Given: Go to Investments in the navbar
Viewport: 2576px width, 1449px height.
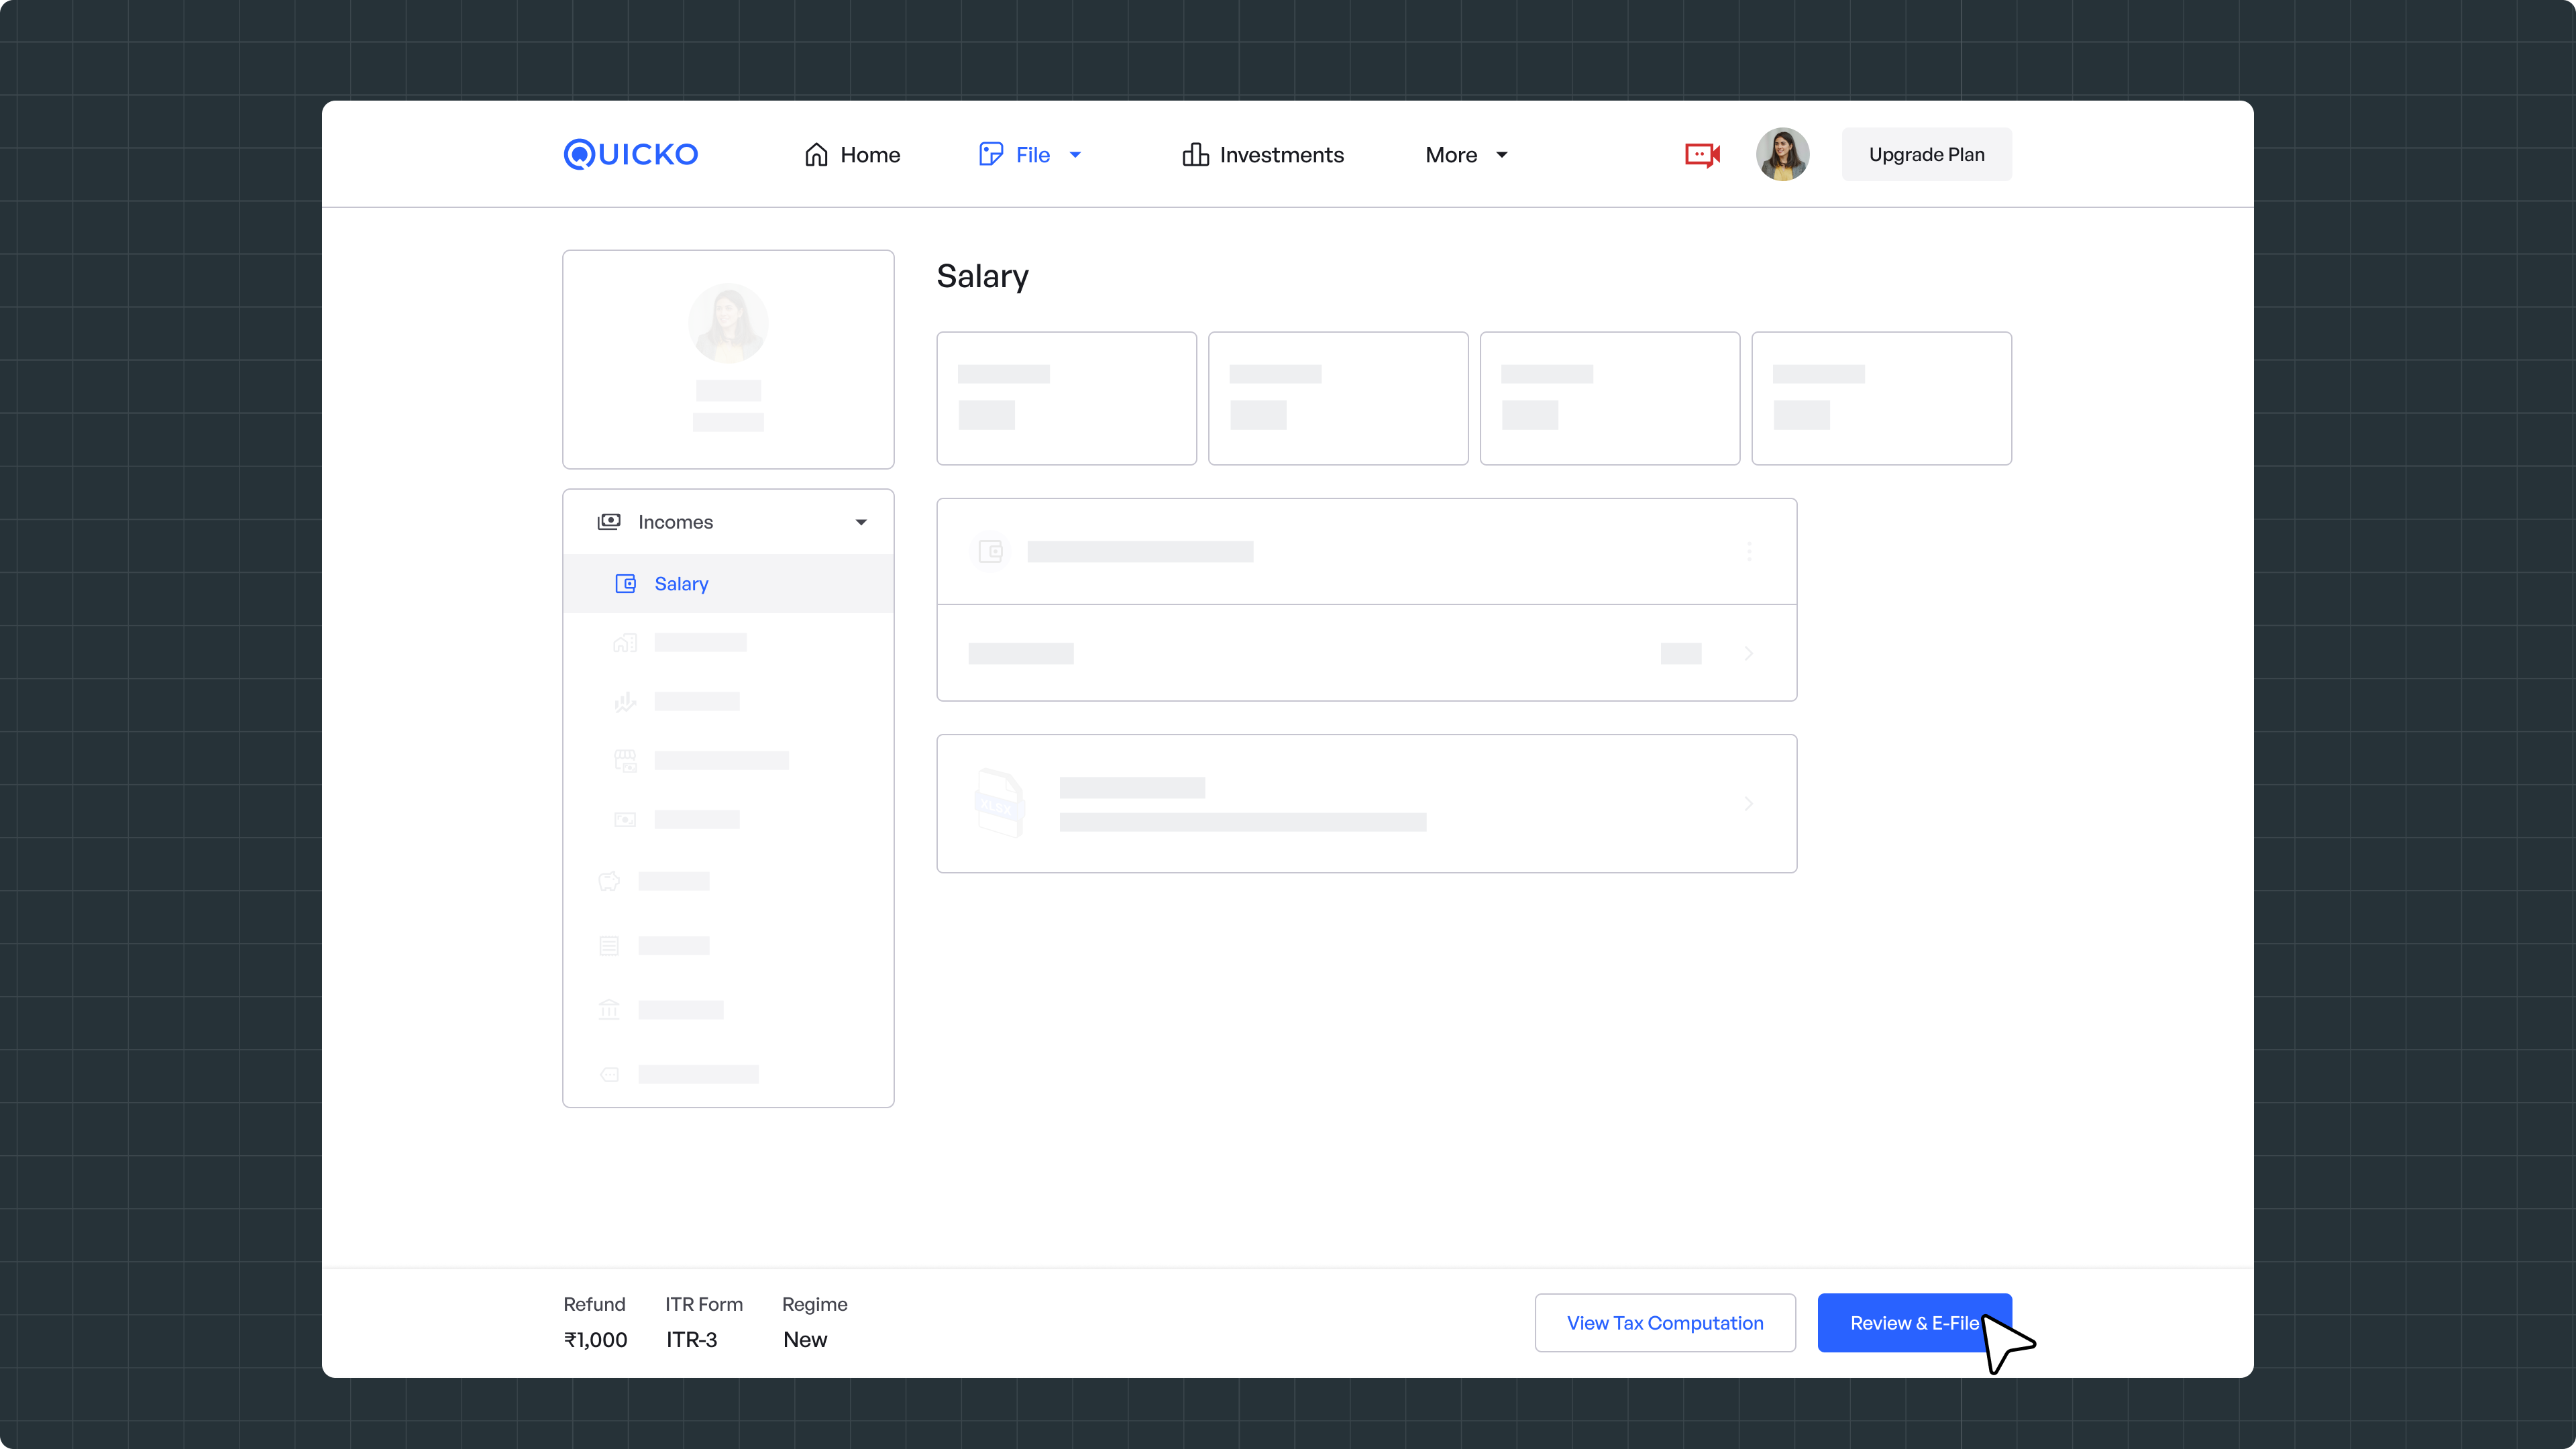Looking at the screenshot, I should tap(1281, 155).
